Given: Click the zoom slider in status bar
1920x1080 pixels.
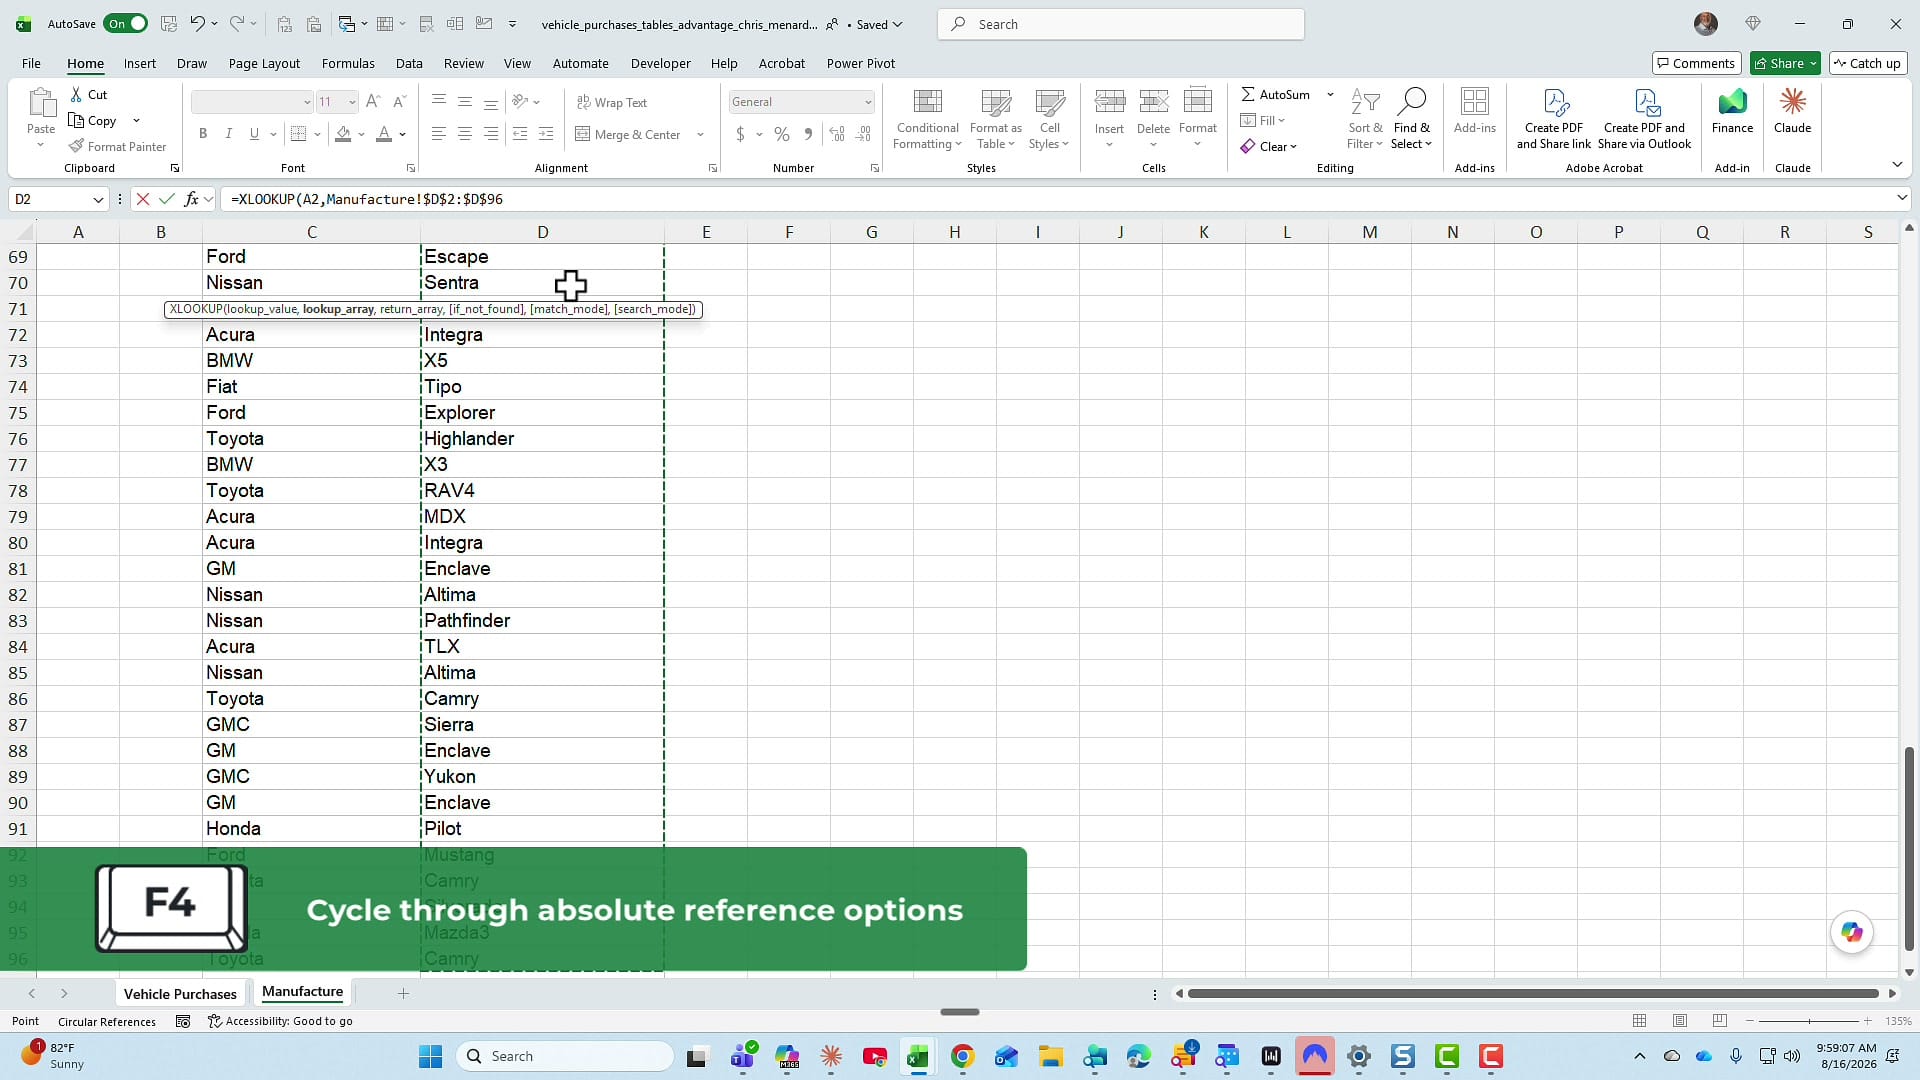Looking at the screenshot, I should pos(1808,1021).
